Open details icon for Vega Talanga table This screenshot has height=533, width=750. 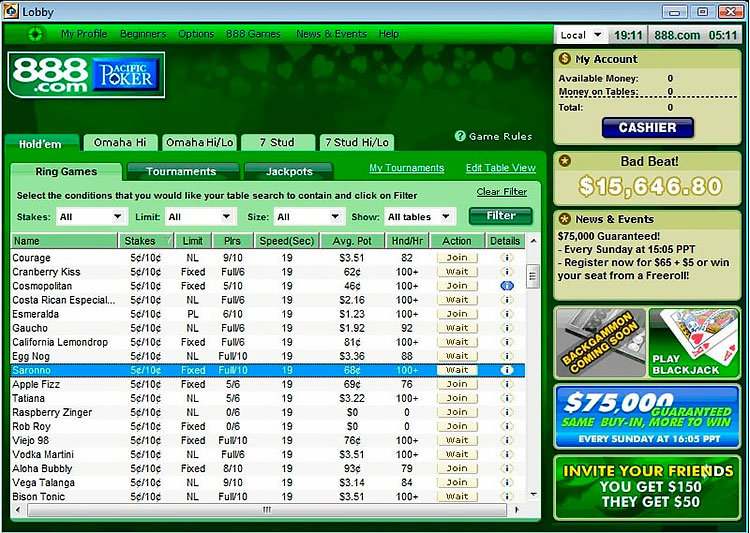click(x=507, y=482)
